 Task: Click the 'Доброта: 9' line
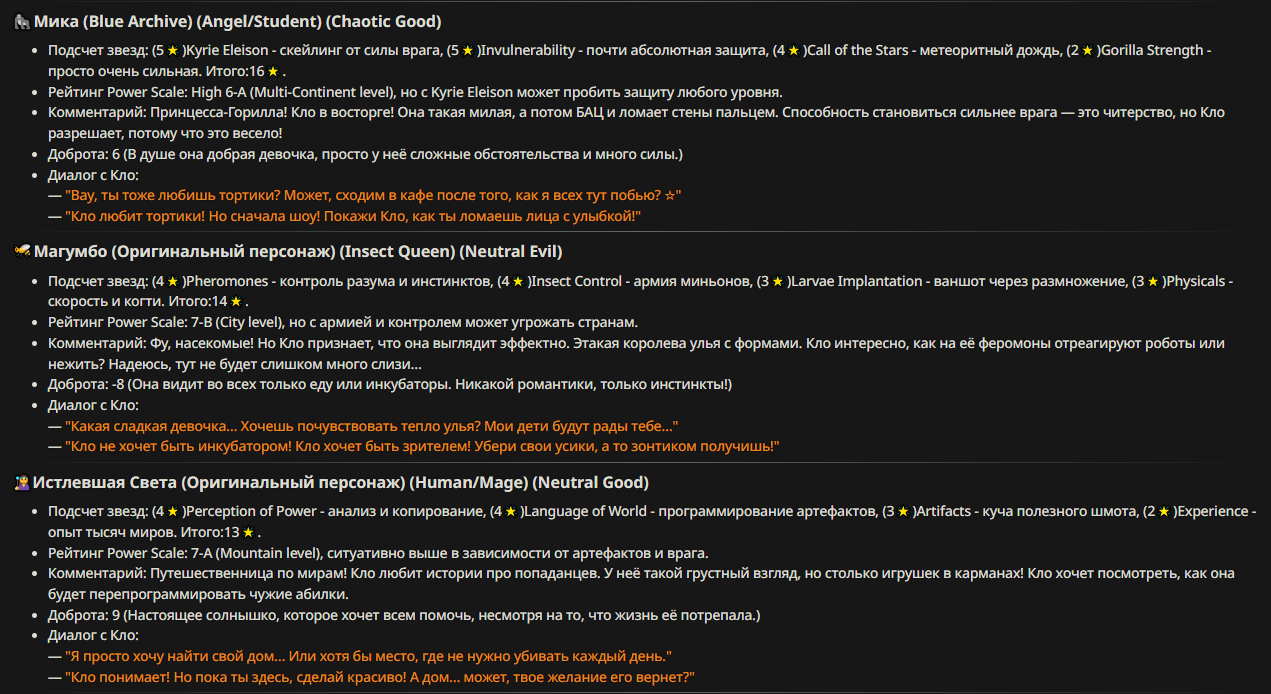tap(404, 615)
